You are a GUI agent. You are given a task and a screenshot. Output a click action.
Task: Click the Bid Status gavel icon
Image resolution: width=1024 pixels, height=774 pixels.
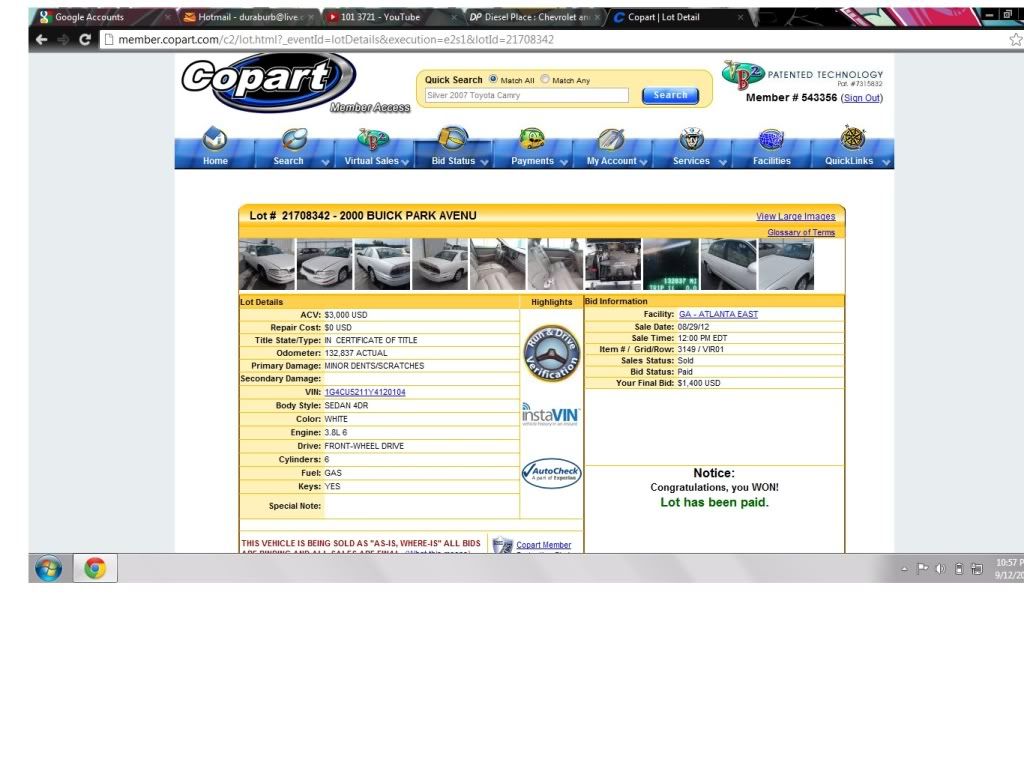coord(453,138)
